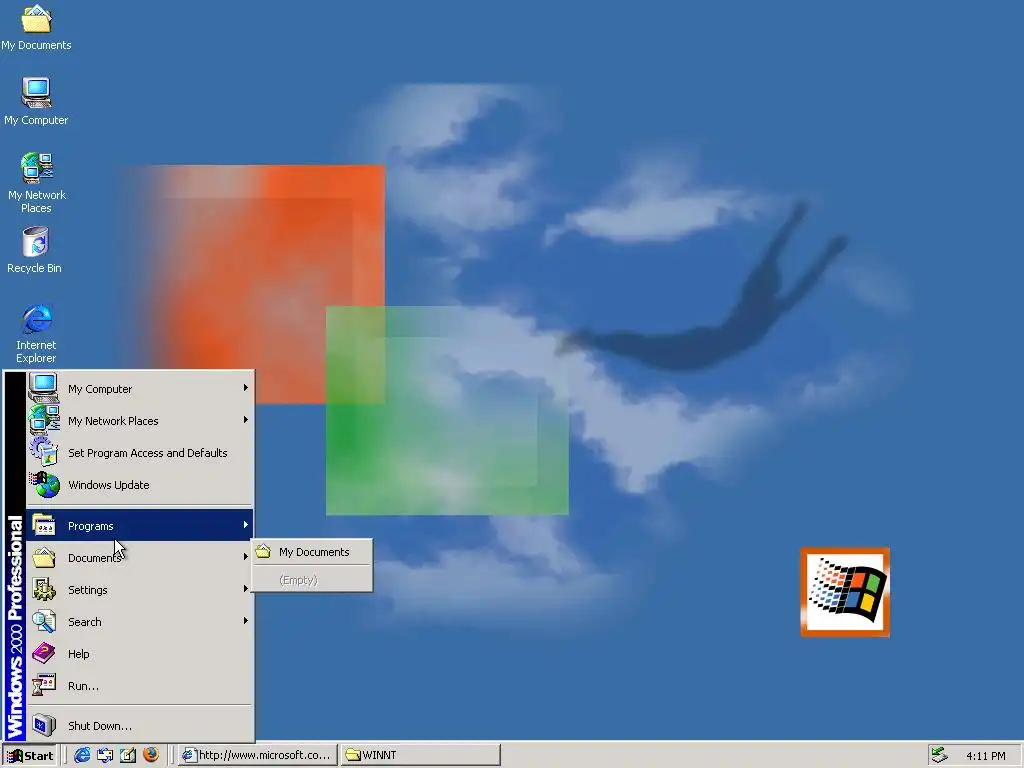Launch Internet Explorer from Quick Launch

click(82, 755)
